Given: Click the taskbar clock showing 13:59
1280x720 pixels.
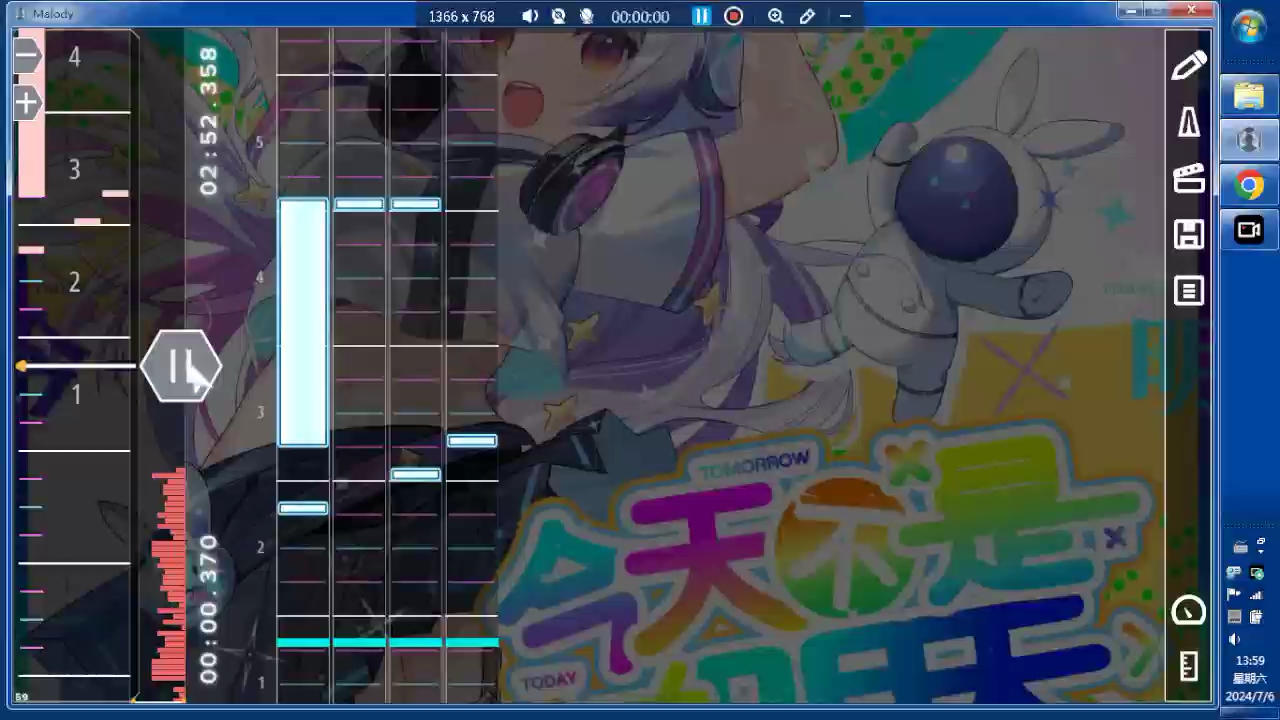Looking at the screenshot, I should point(1250,661).
